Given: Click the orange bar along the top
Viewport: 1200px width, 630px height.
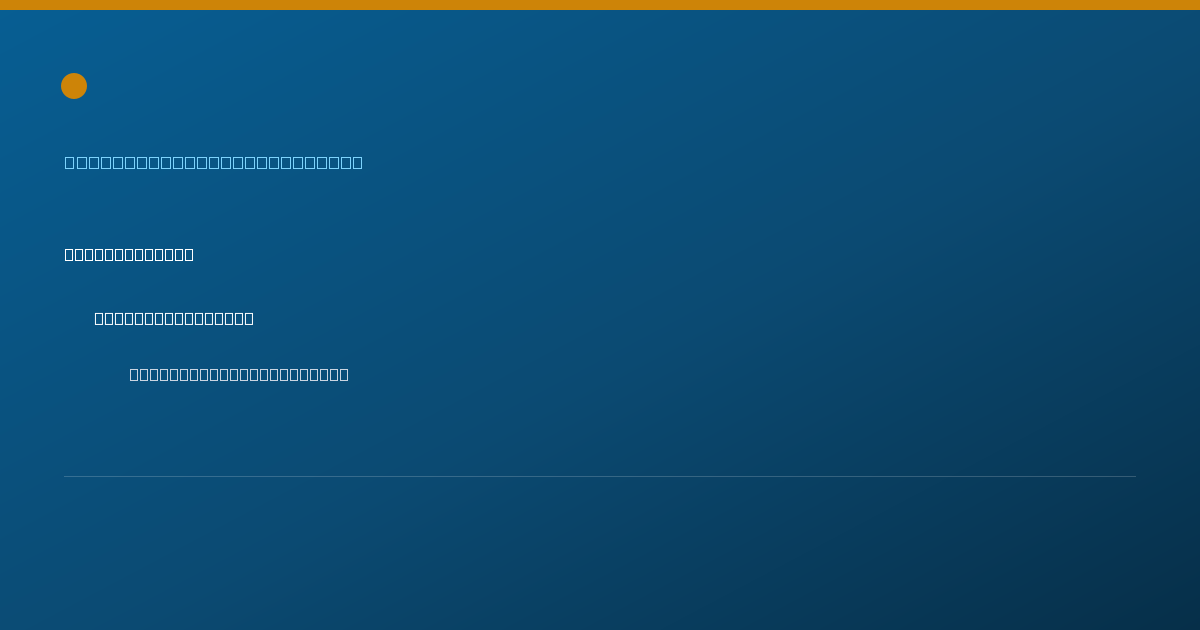Looking at the screenshot, I should 600,5.
